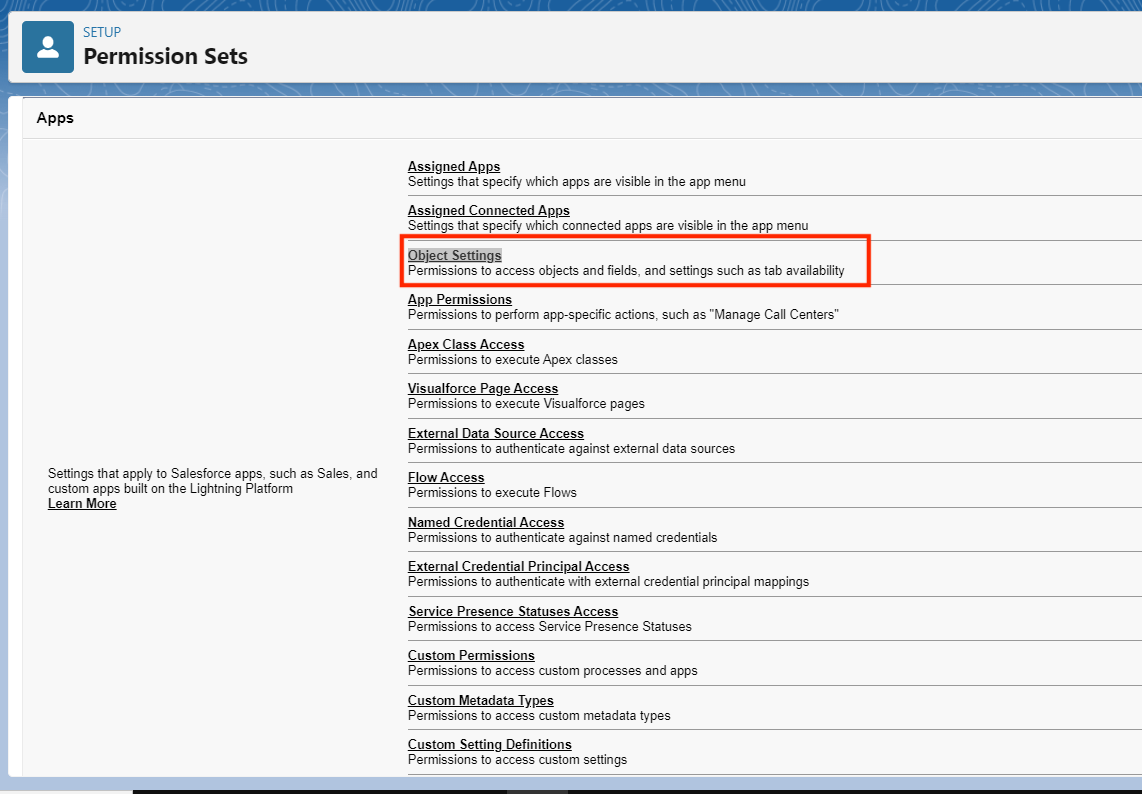This screenshot has width=1142, height=794.
Task: Click the Permission Sets user icon
Action: [x=48, y=47]
